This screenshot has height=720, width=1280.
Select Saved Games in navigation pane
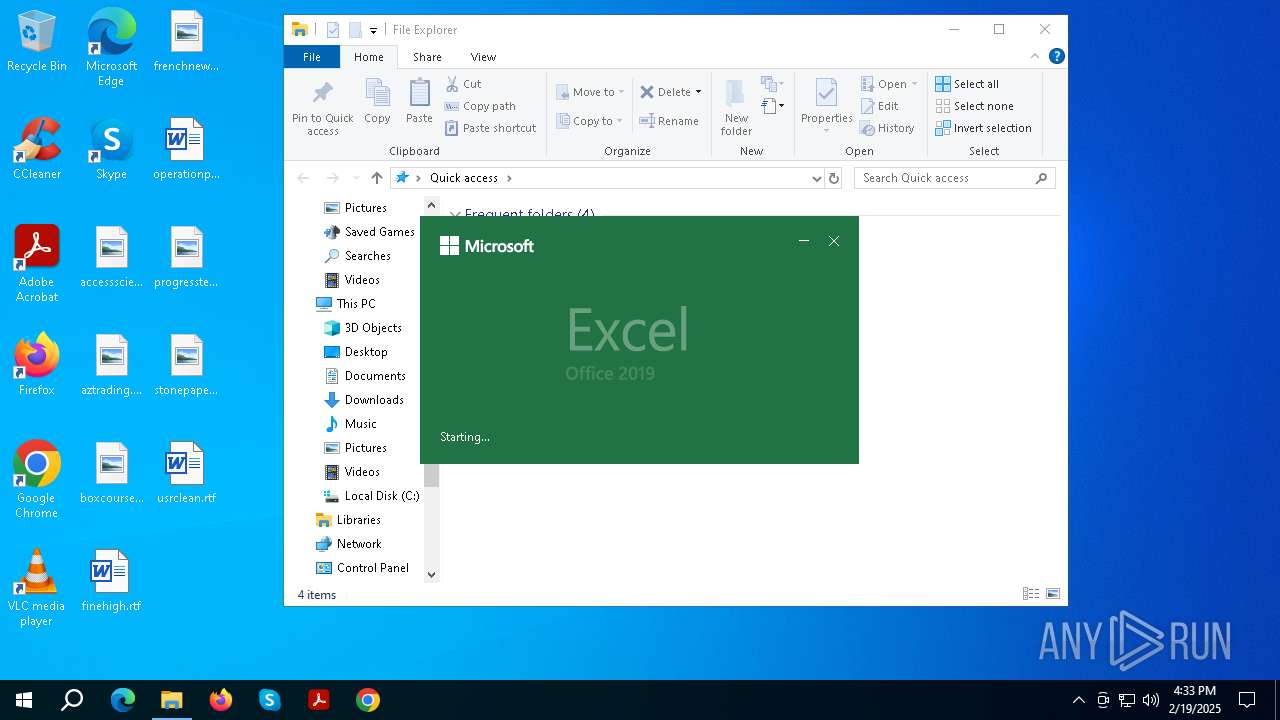coord(370,232)
